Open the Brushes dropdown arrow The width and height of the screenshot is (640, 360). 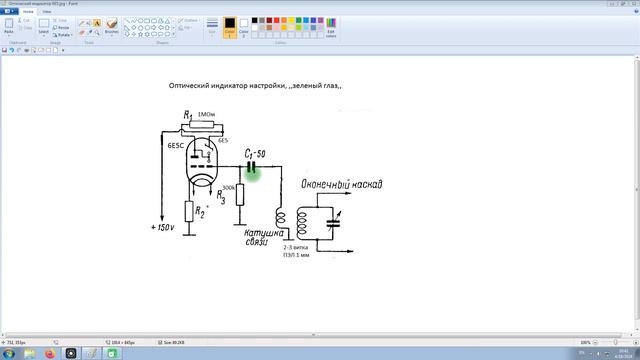pyautogui.click(x=112, y=36)
